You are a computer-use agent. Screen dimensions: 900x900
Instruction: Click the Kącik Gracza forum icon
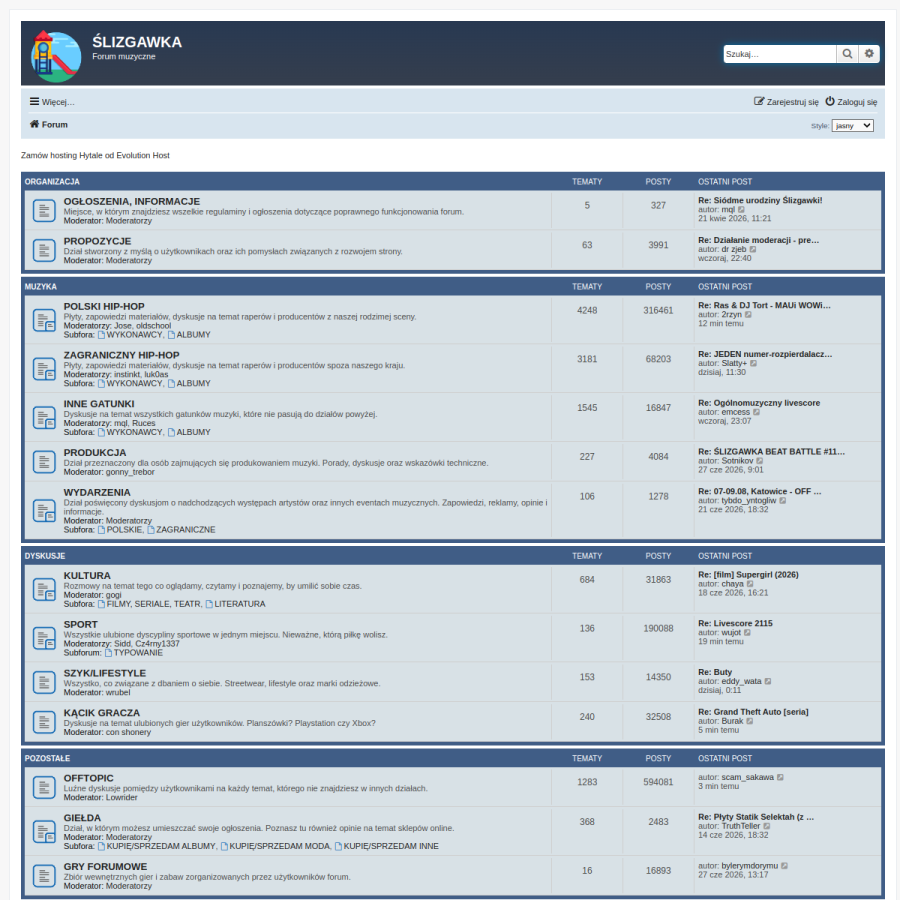44,722
